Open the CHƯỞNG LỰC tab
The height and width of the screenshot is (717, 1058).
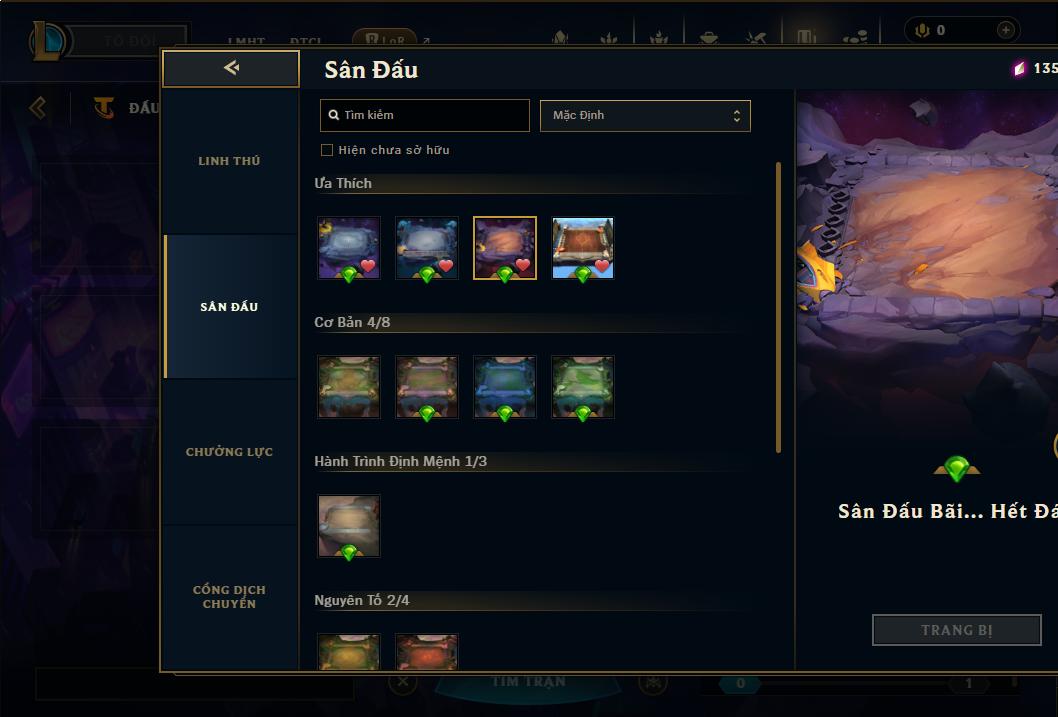pos(229,452)
